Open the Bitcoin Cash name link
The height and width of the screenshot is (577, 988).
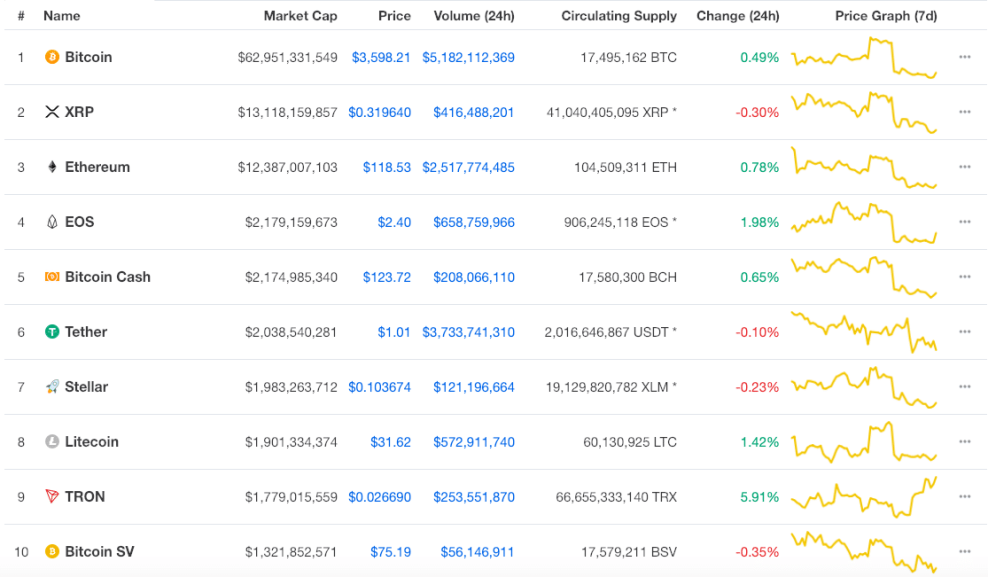108,277
